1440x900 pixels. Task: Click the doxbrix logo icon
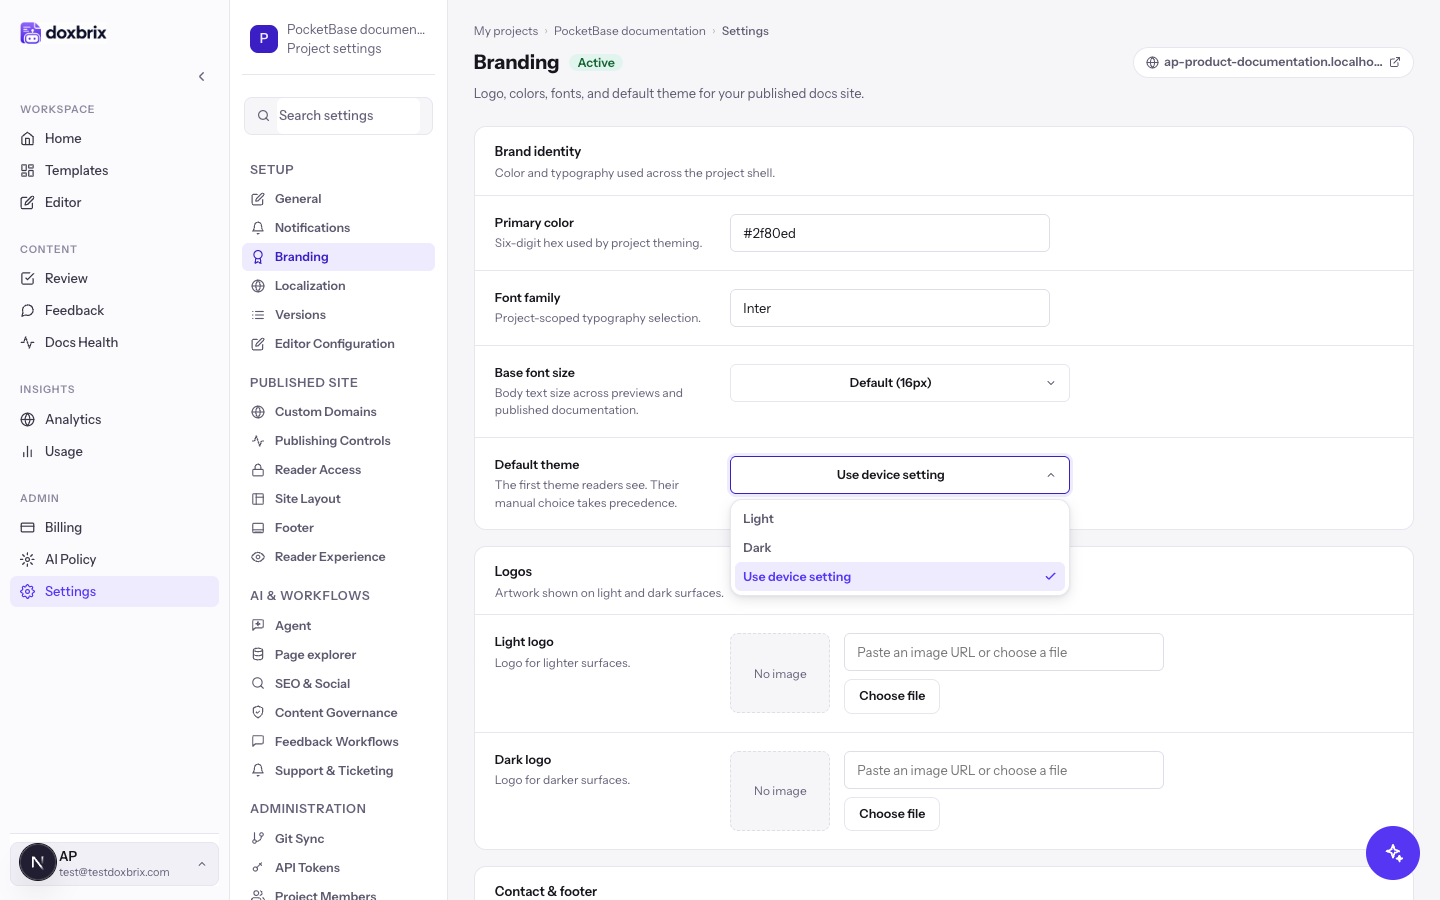(31, 33)
